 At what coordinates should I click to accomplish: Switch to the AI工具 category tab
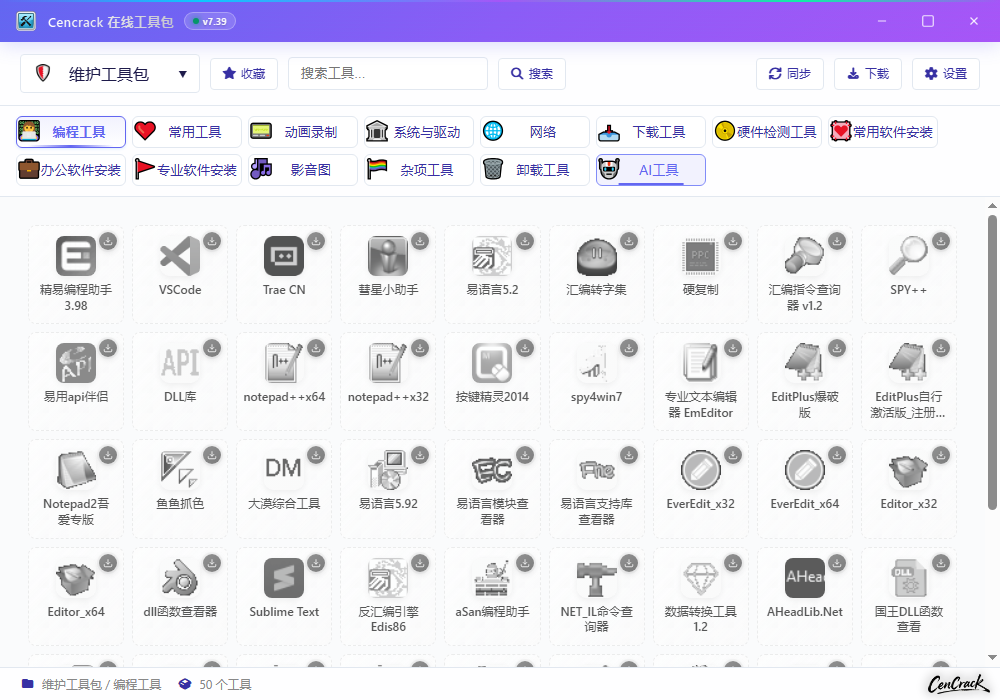point(651,170)
